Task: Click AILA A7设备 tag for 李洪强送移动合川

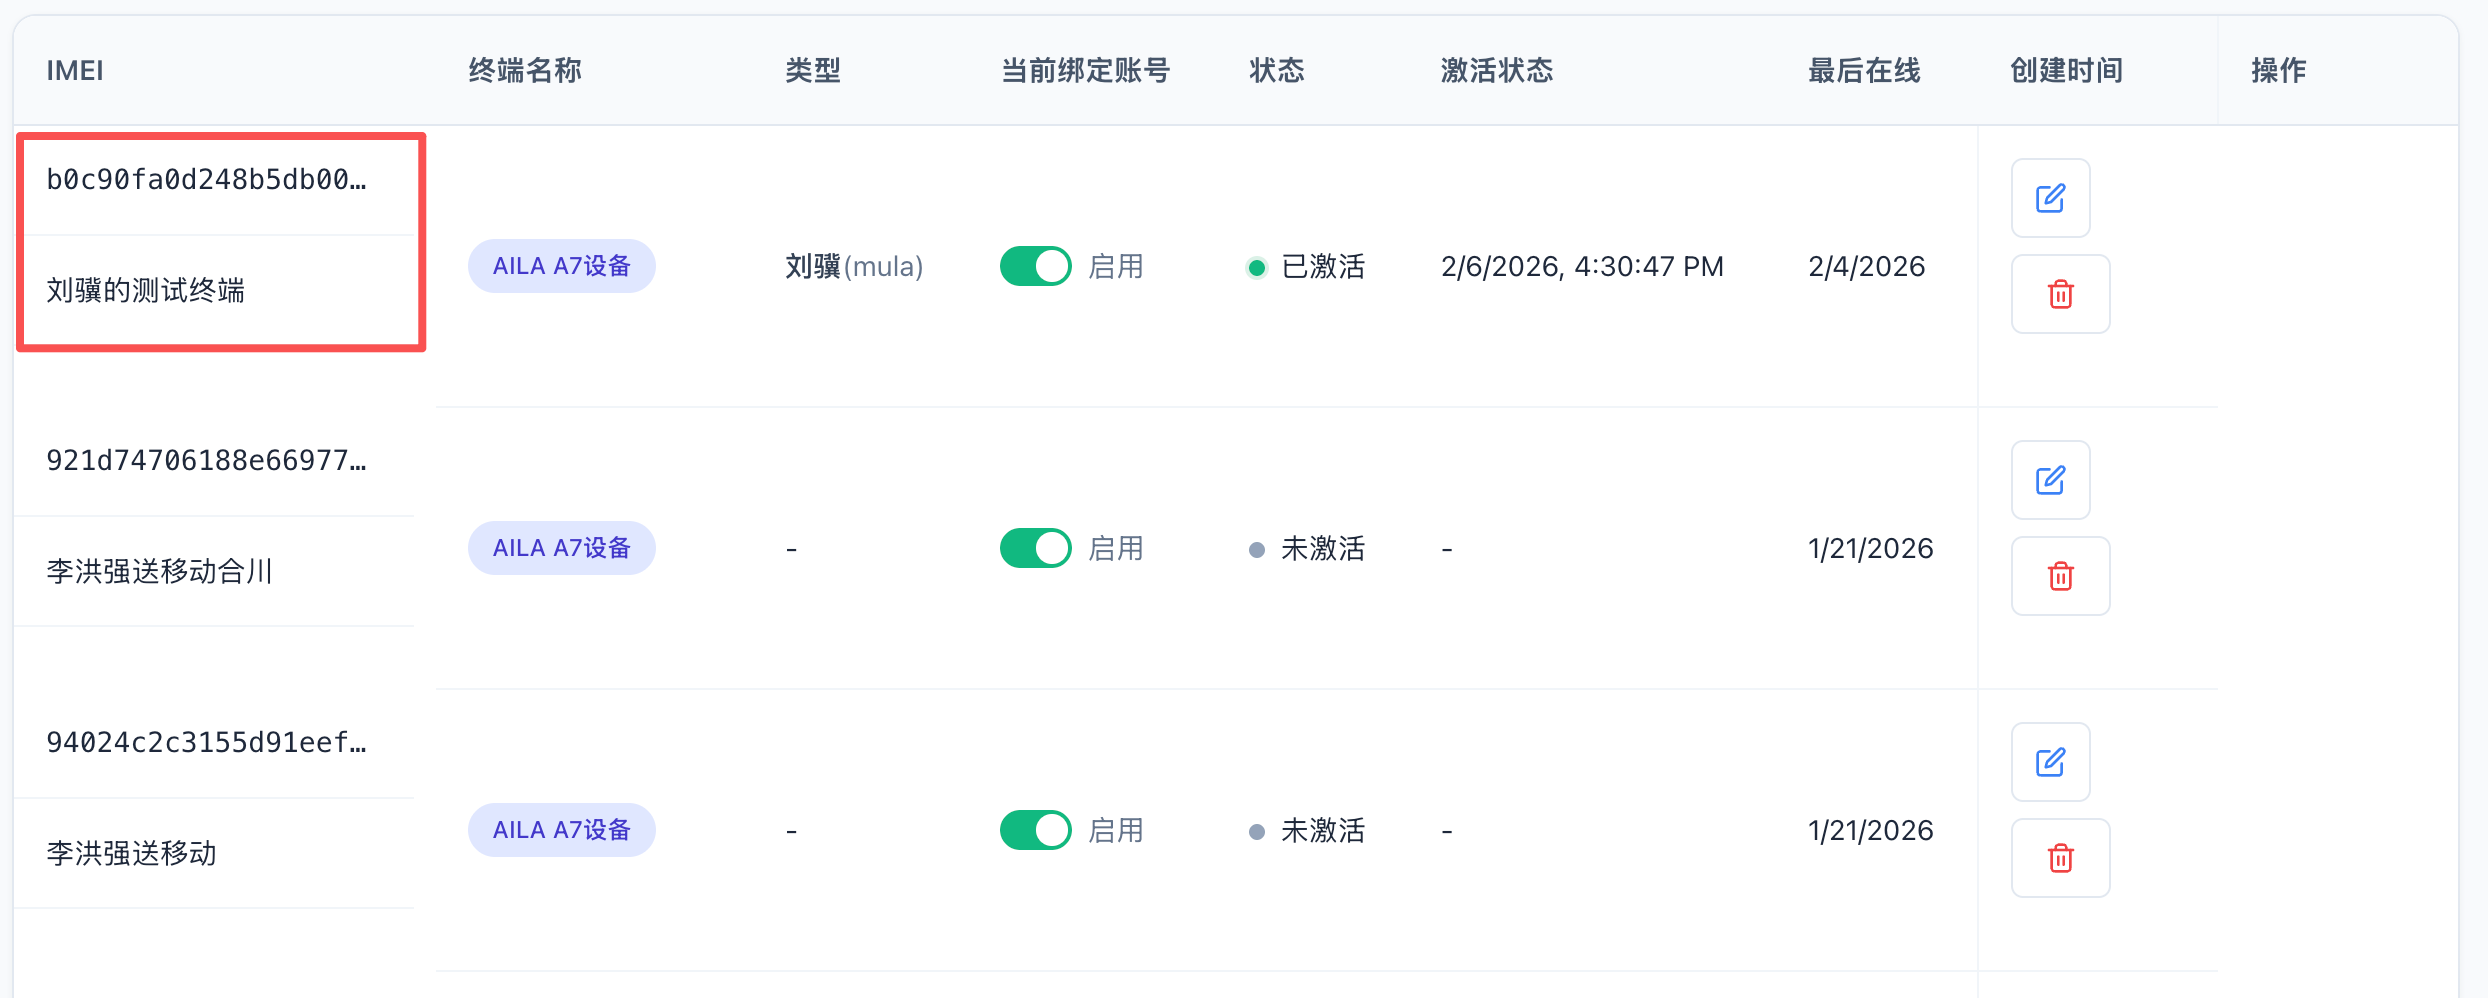Action: 561,548
